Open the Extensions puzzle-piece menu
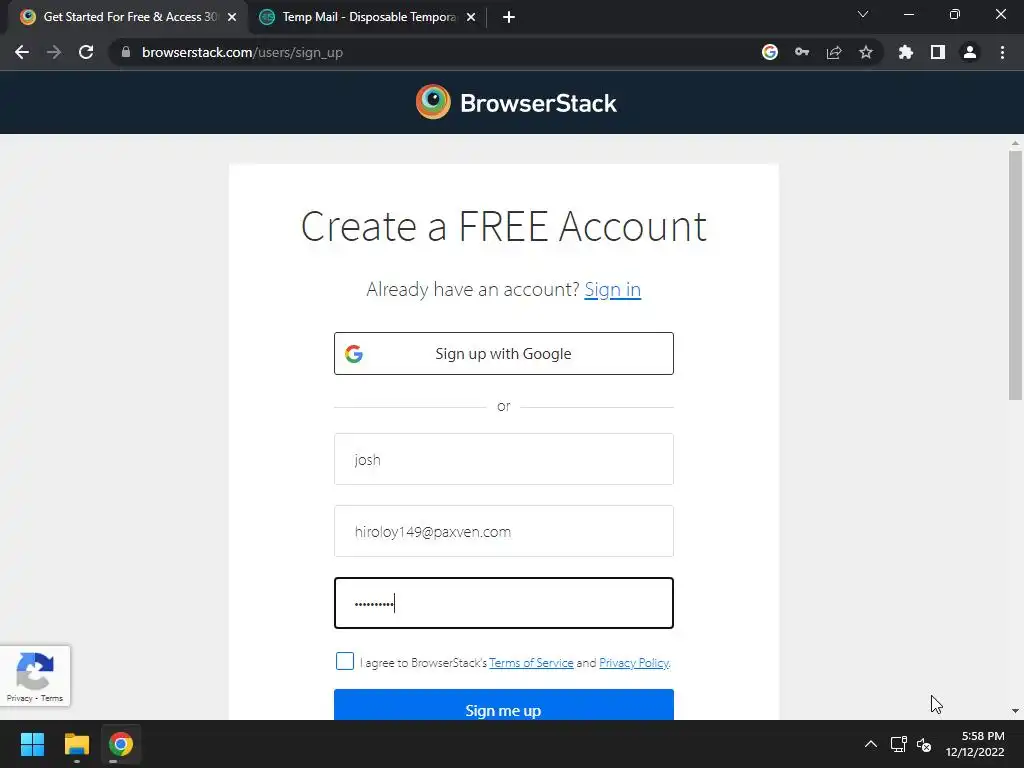Viewport: 1024px width, 768px height. click(x=906, y=52)
